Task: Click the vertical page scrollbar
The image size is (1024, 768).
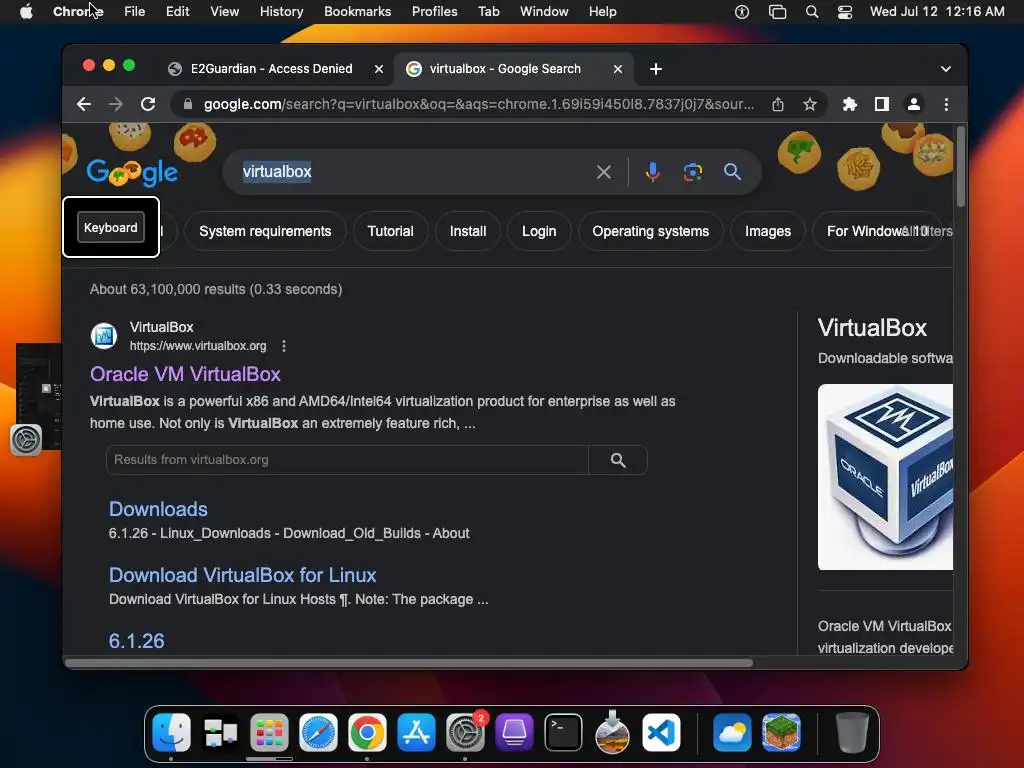Action: click(x=960, y=168)
